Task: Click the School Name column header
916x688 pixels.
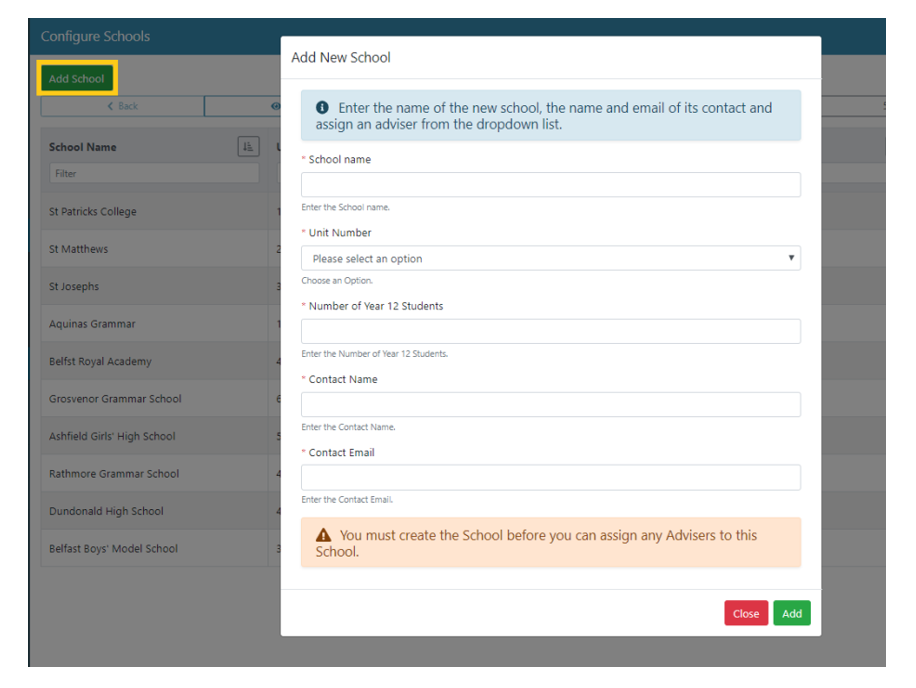Action: click(82, 147)
